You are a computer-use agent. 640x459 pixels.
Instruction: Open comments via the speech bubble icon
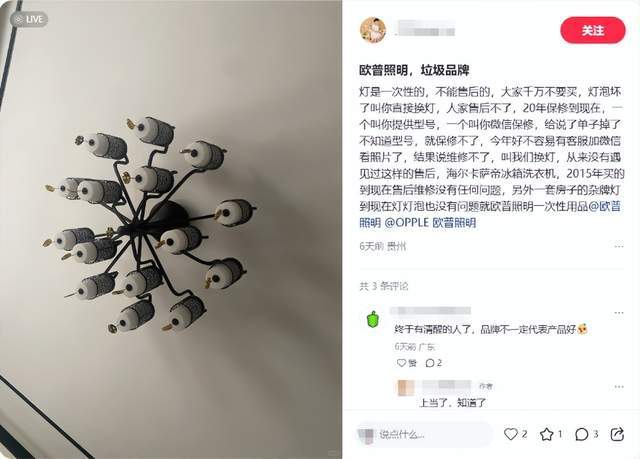(582, 435)
